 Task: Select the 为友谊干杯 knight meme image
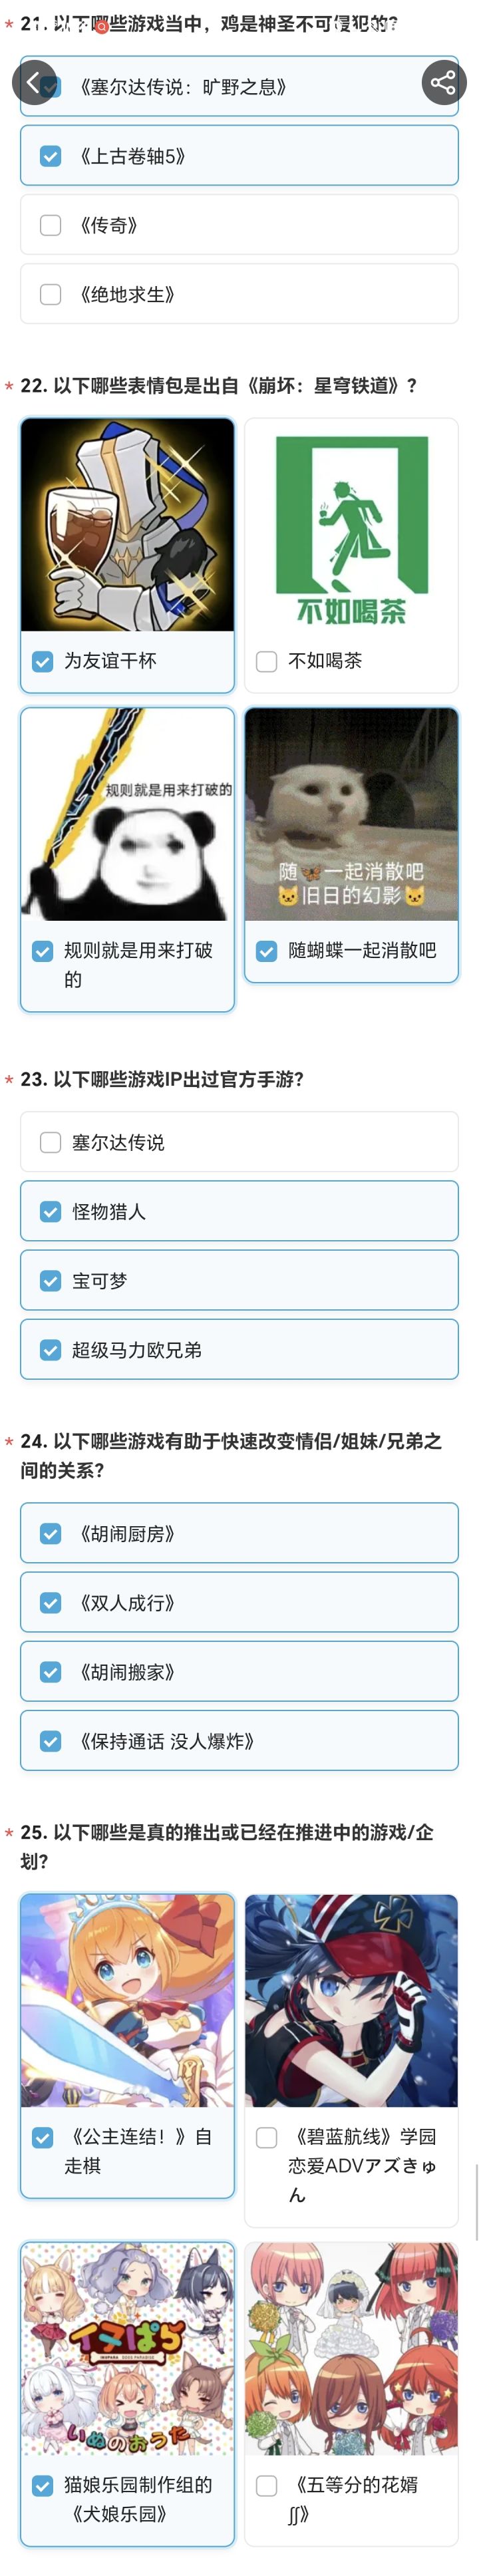[x=127, y=525]
